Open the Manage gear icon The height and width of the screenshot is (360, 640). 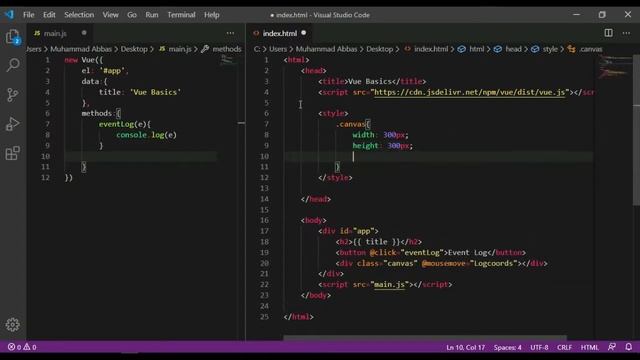pyautogui.click(x=13, y=325)
